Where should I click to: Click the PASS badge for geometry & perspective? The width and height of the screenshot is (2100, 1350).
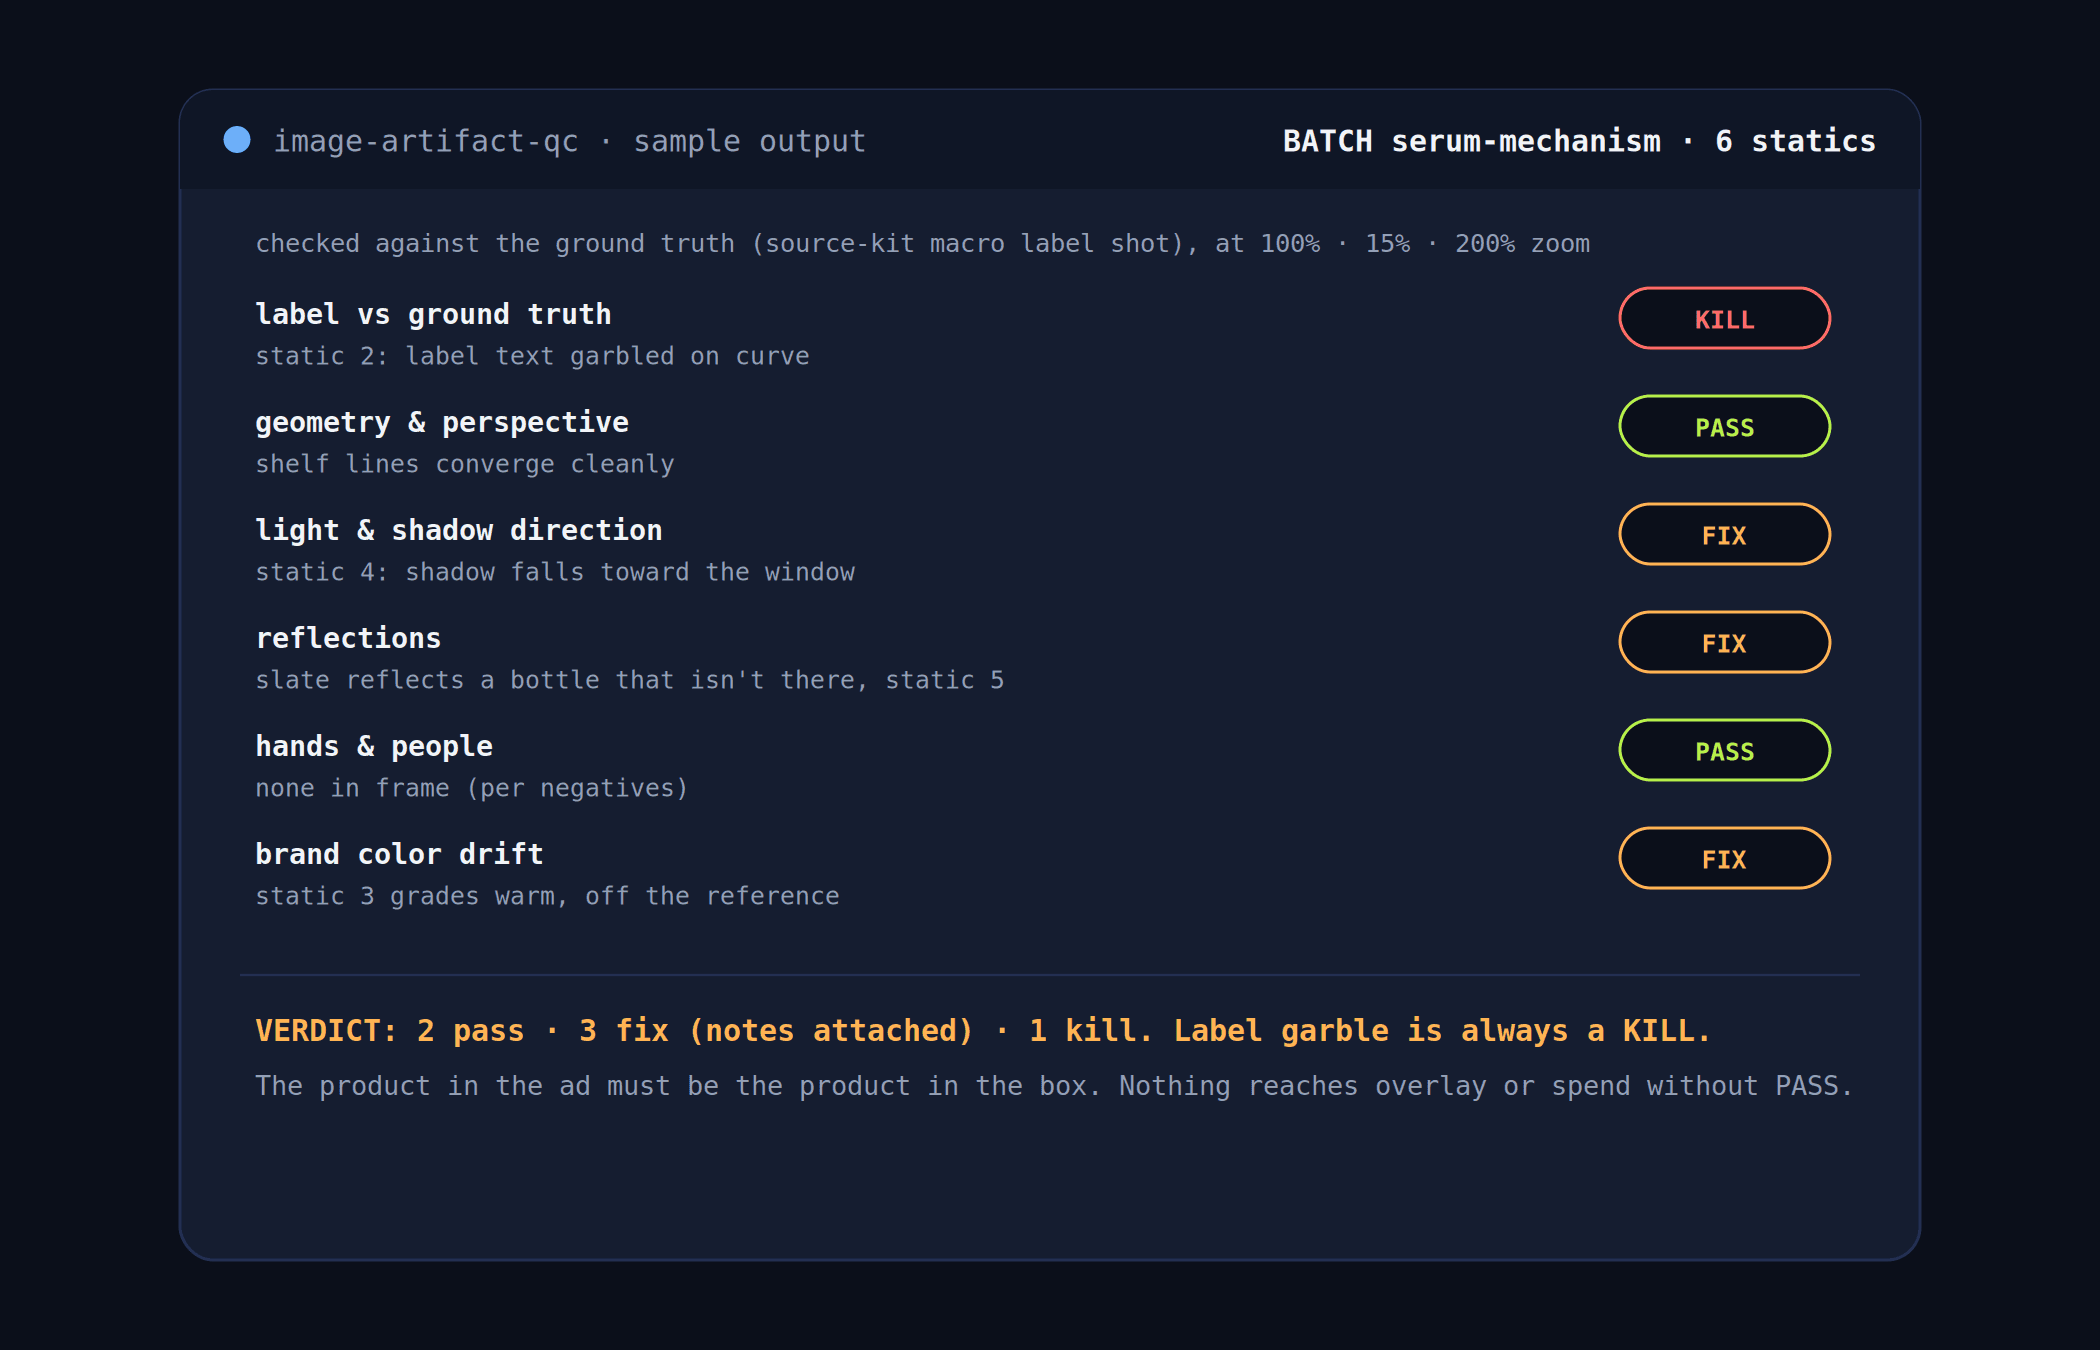coord(1724,427)
